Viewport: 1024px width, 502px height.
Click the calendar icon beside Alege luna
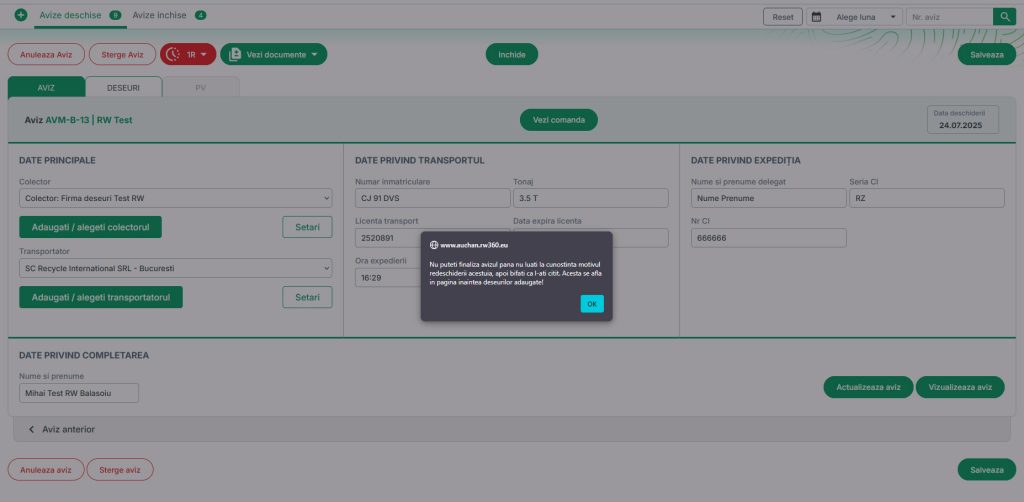click(x=816, y=17)
